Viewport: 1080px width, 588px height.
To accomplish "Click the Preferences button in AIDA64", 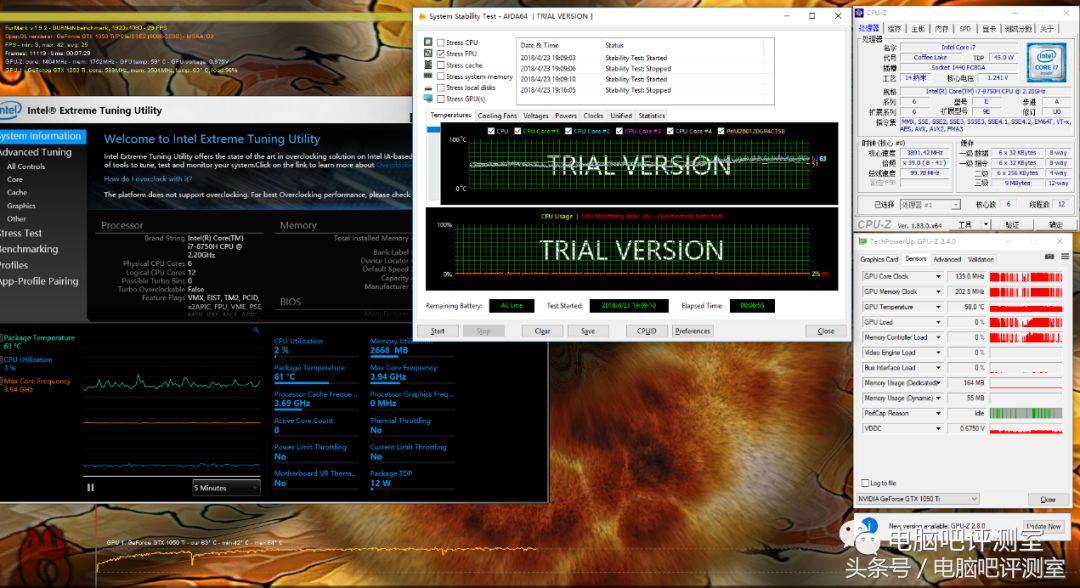I will 692,331.
